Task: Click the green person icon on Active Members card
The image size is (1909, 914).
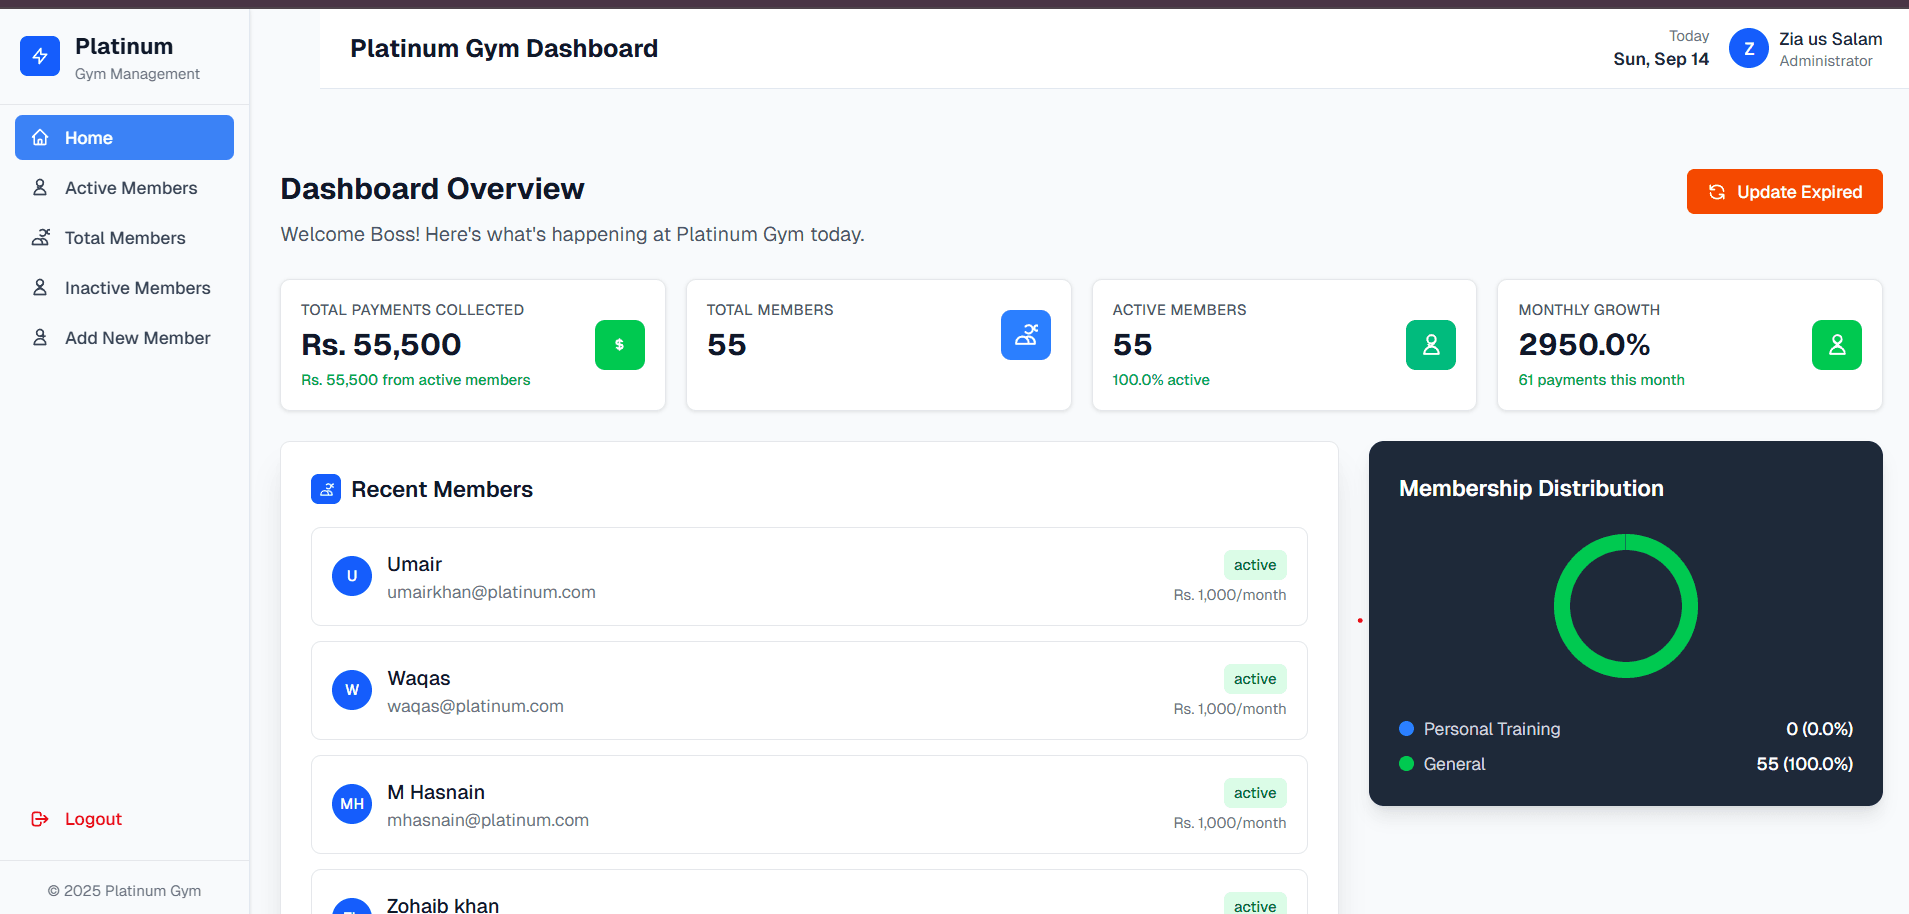Action: point(1430,345)
